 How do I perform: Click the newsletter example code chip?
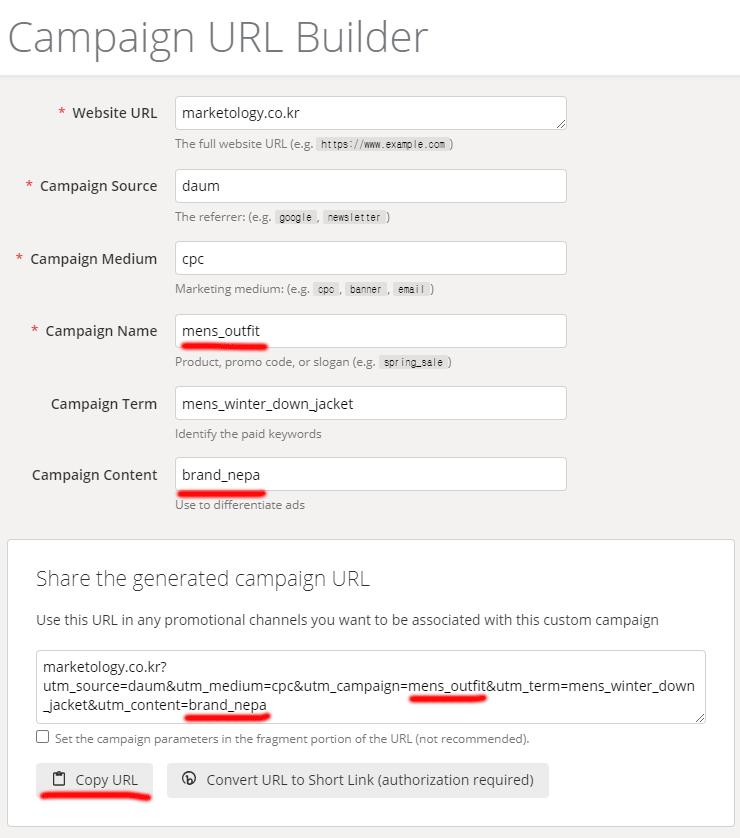pos(354,217)
